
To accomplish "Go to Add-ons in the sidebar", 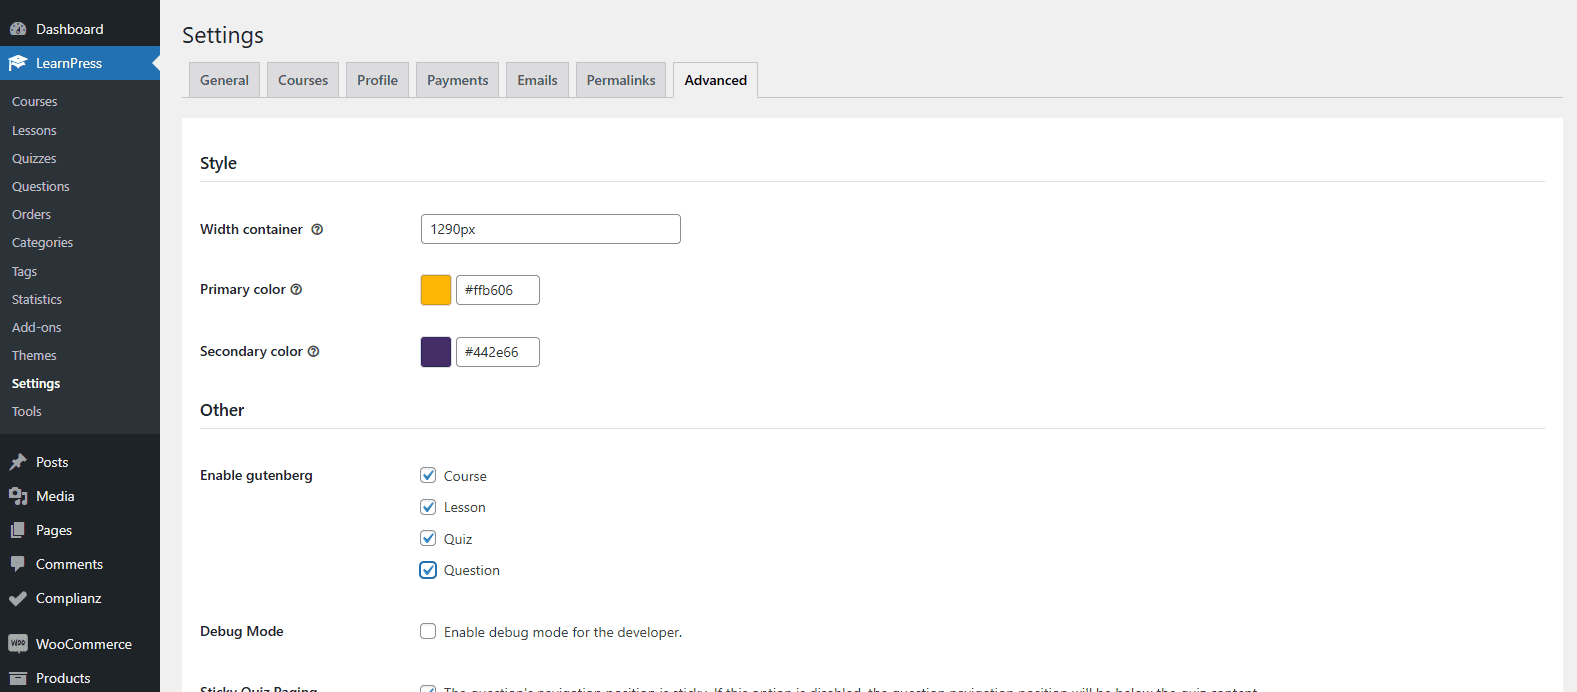I will pyautogui.click(x=37, y=327).
